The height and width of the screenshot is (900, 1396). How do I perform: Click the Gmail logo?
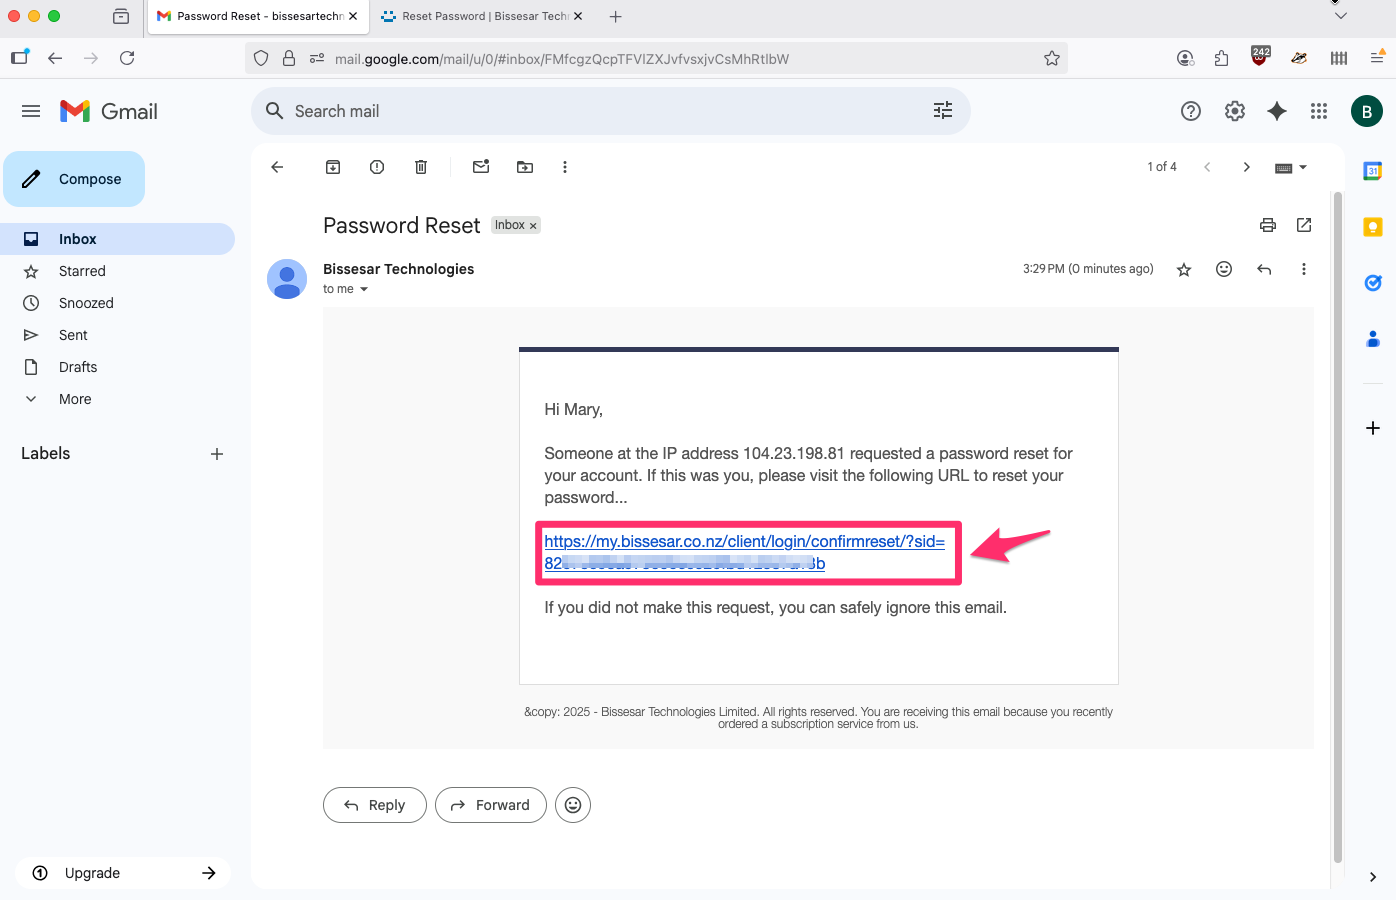point(109,111)
